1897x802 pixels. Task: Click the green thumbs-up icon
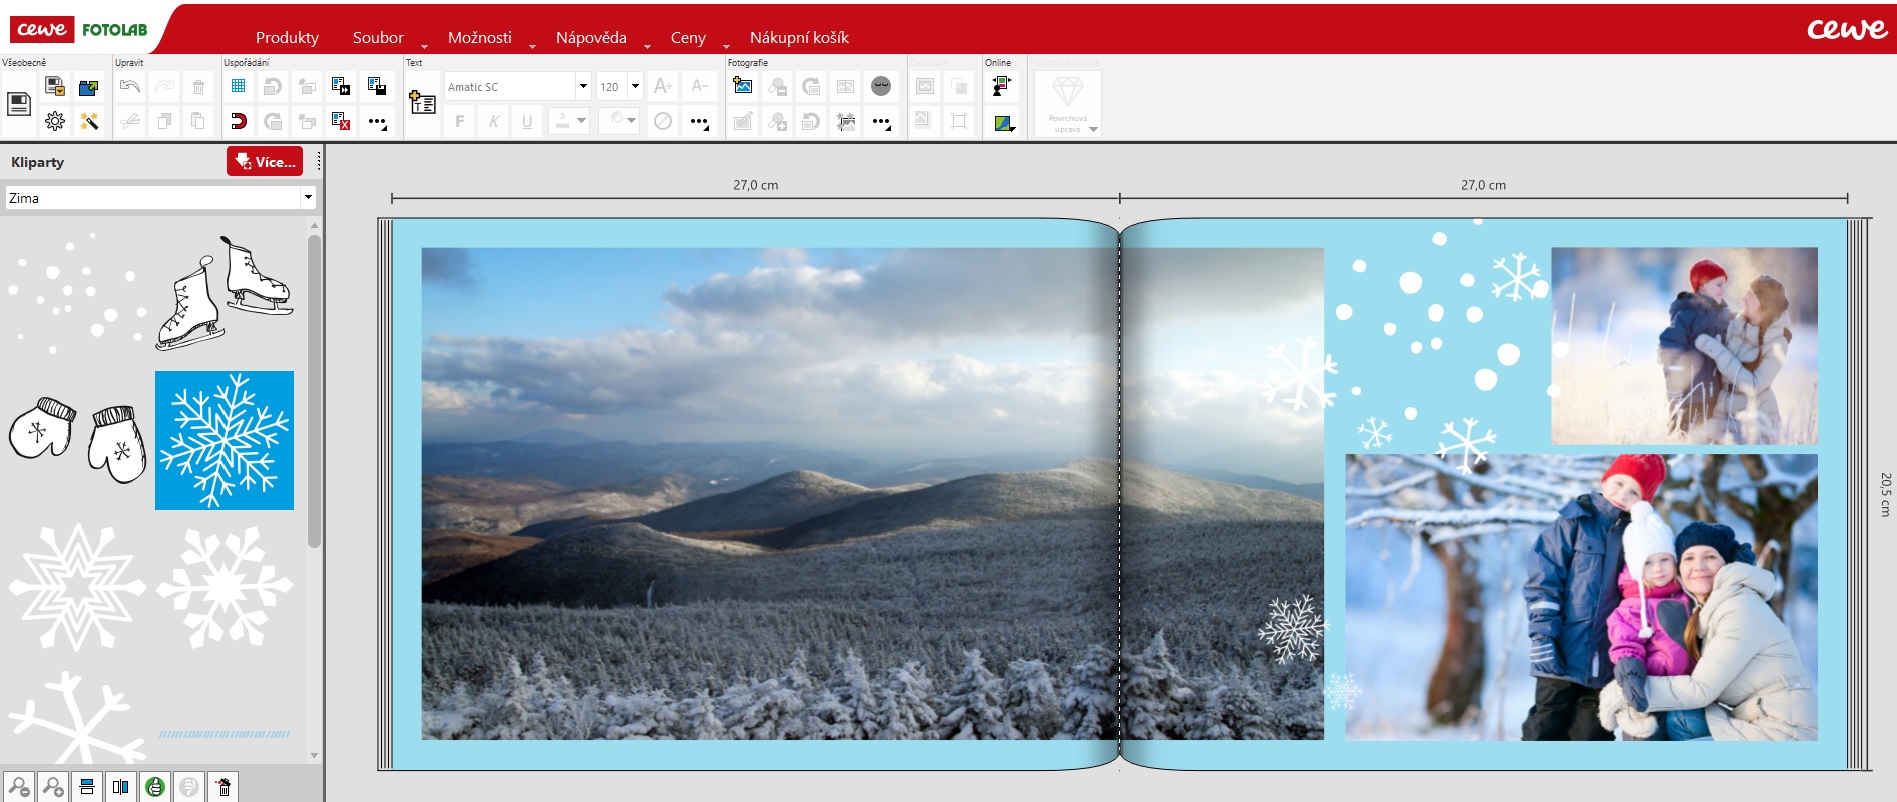pos(155,787)
